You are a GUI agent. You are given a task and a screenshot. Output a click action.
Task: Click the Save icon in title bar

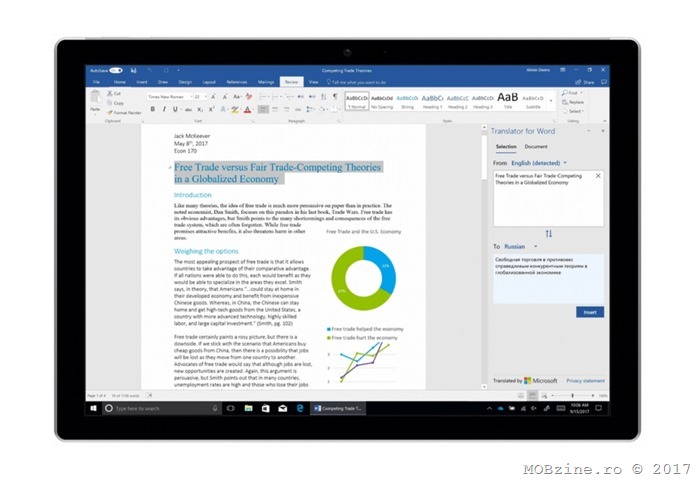(x=132, y=71)
